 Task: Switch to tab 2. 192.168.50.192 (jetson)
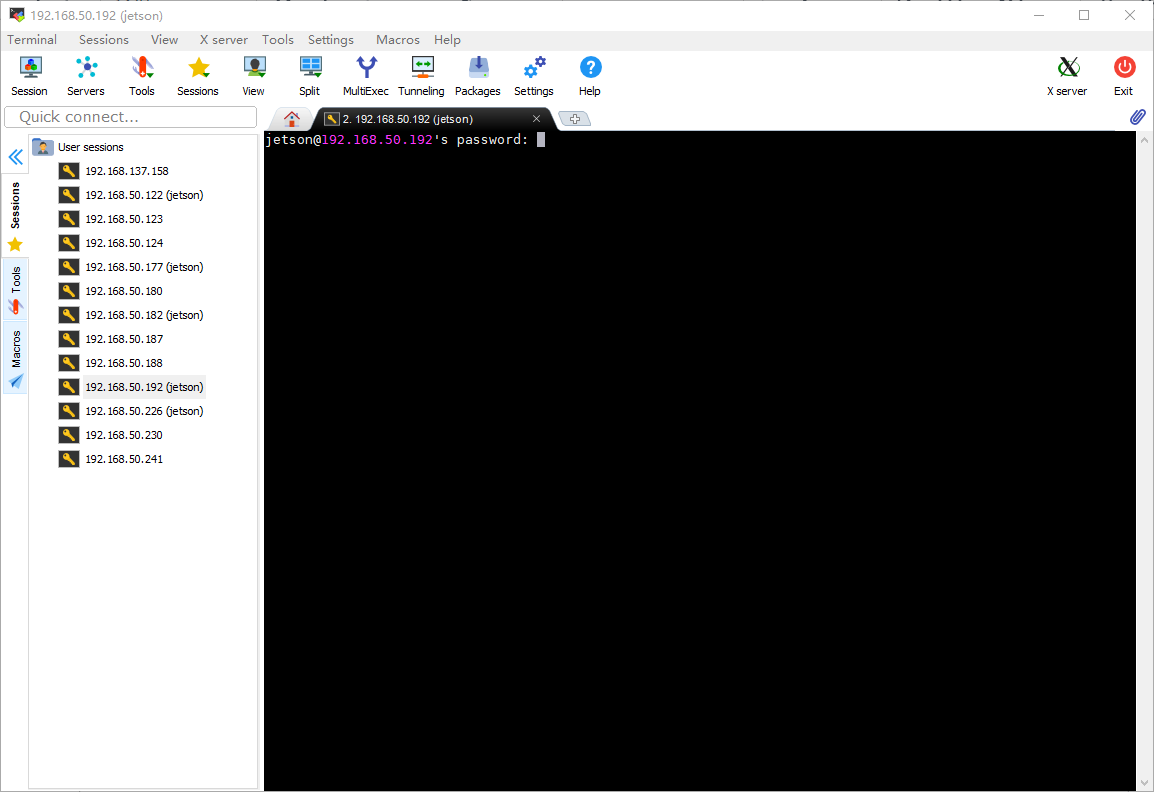click(408, 119)
